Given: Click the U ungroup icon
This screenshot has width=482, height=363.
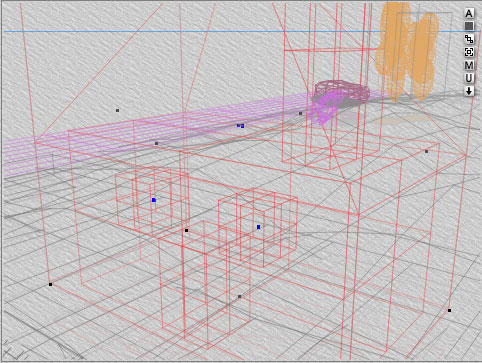Looking at the screenshot, I should (x=469, y=78).
